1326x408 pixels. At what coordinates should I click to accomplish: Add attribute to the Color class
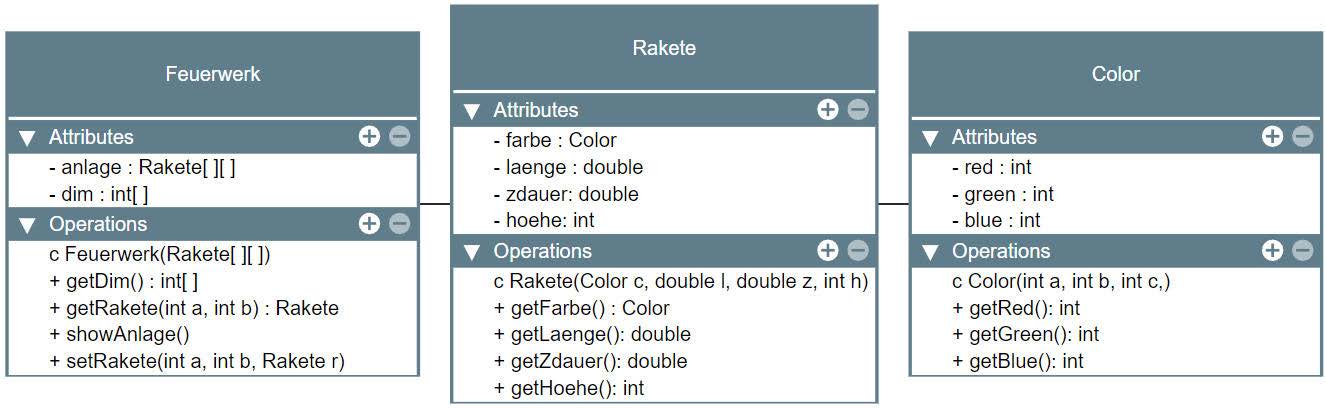click(x=1272, y=137)
